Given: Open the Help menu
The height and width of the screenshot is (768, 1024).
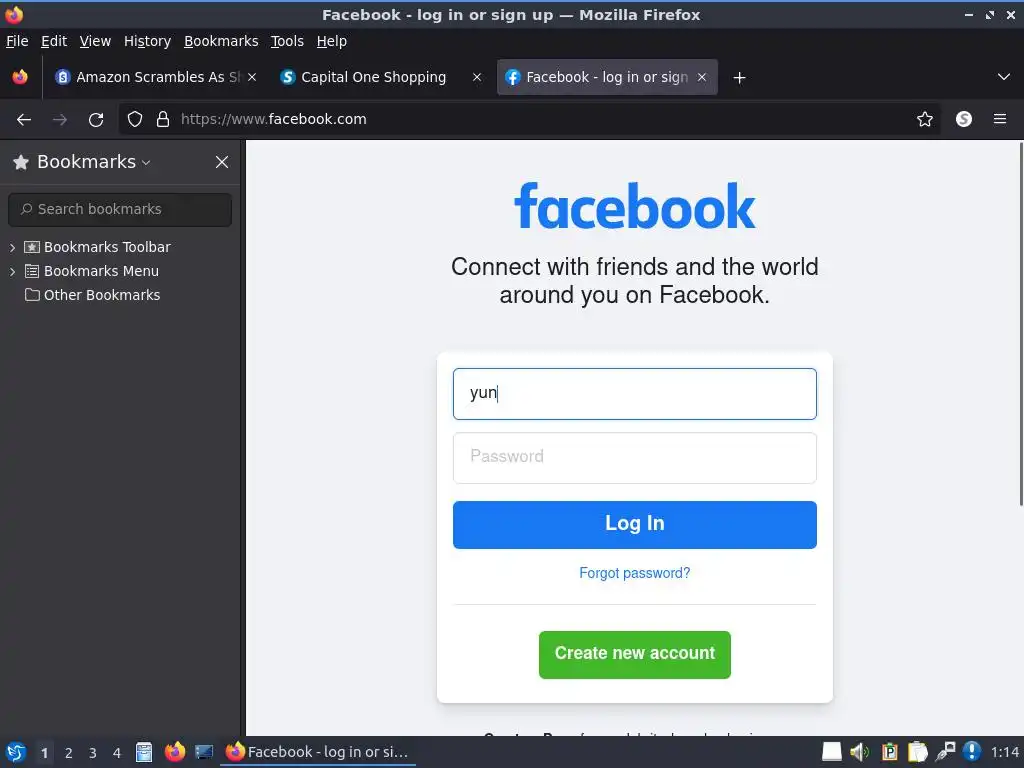Looking at the screenshot, I should [x=332, y=41].
